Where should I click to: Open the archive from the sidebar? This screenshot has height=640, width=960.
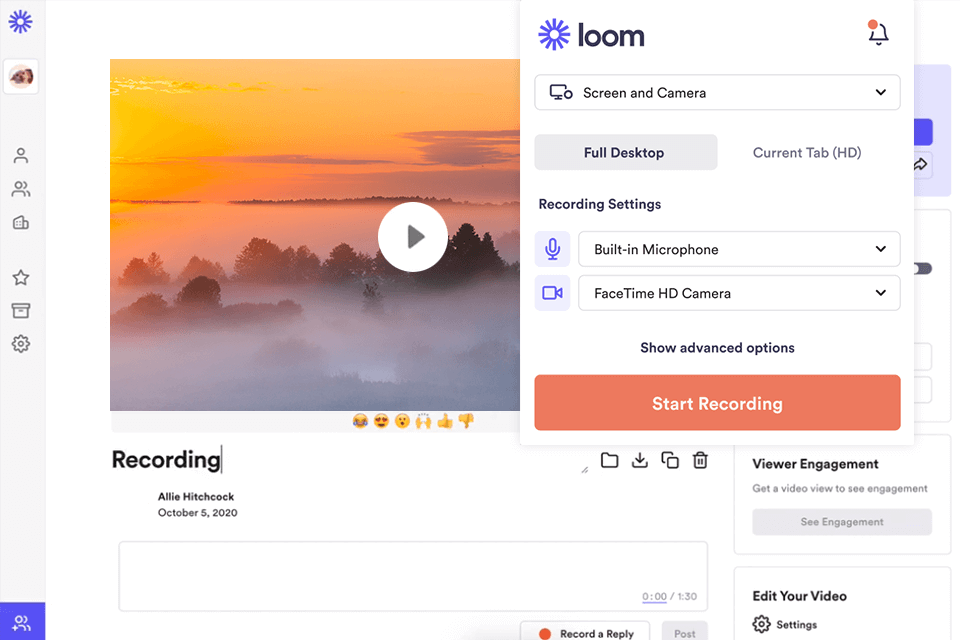tap(21, 310)
